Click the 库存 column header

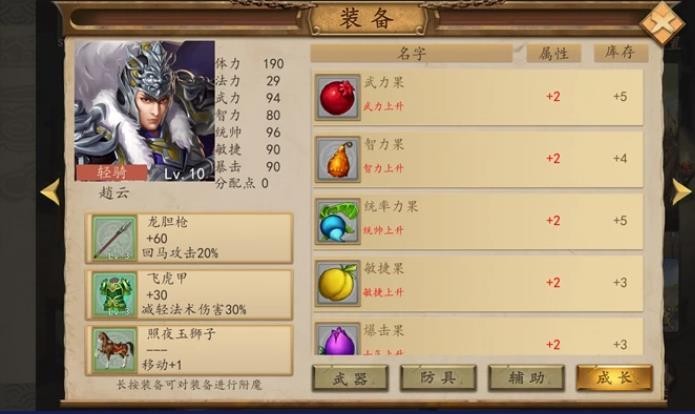pos(621,53)
